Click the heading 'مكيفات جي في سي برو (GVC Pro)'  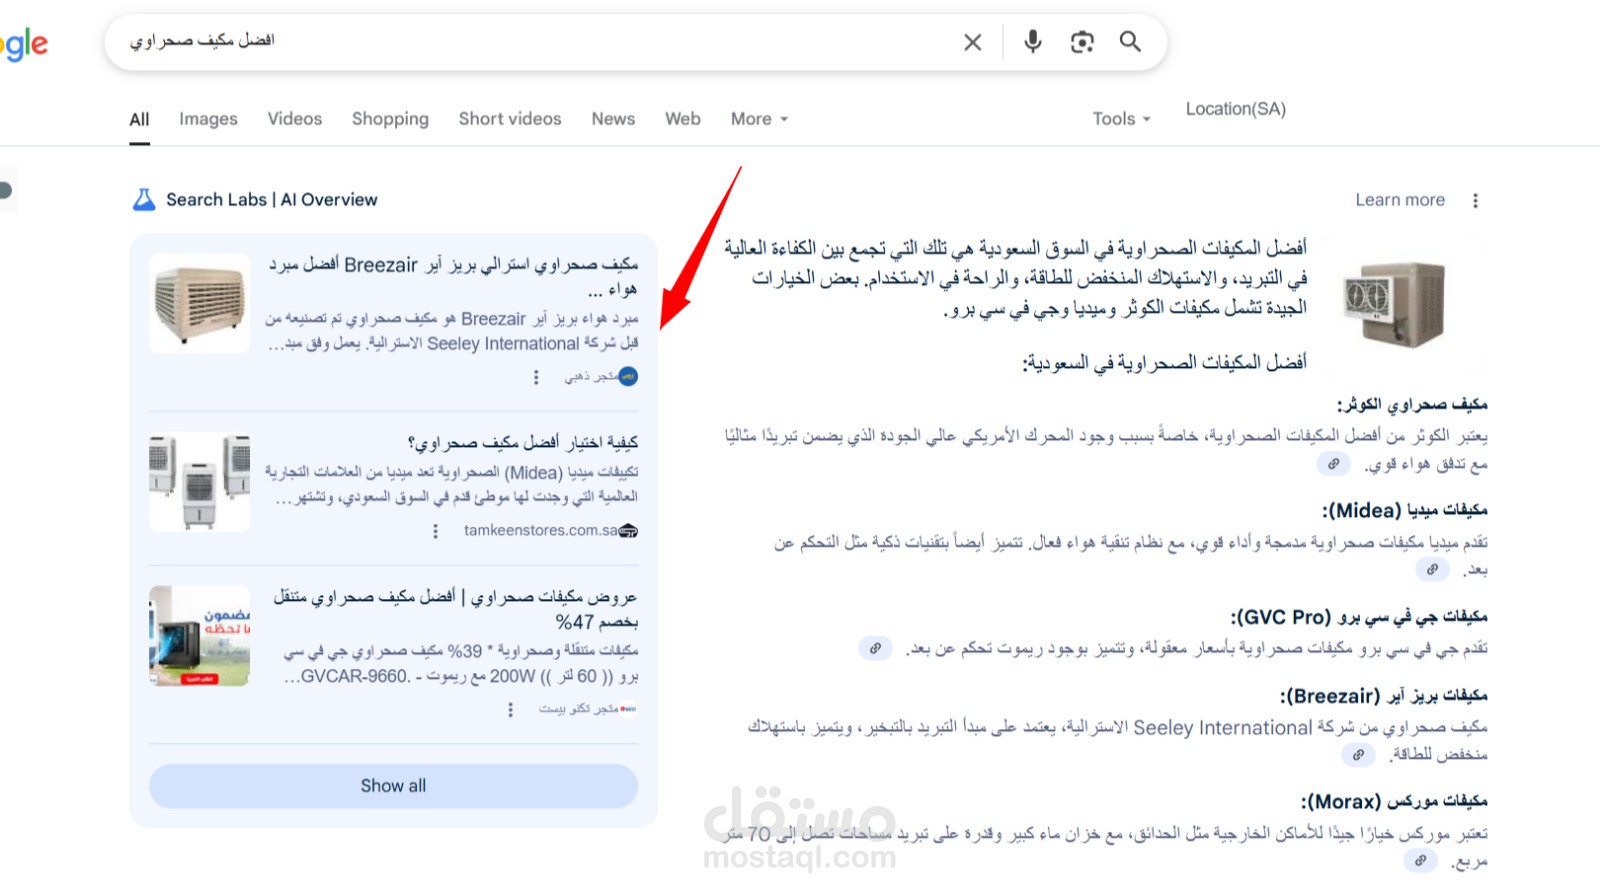pos(1359,617)
